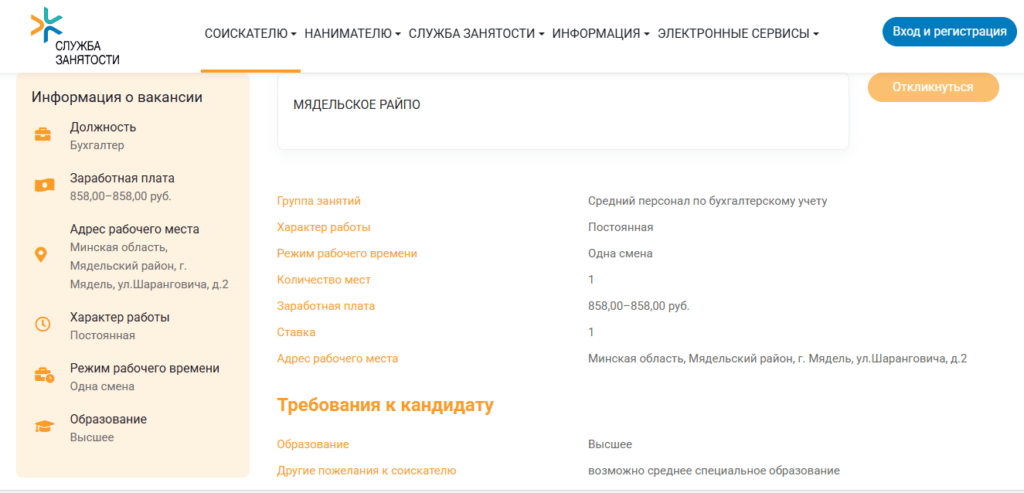Image resolution: width=1024 pixels, height=493 pixels.
Task: Click the workplace address value in details
Action: click(777, 358)
